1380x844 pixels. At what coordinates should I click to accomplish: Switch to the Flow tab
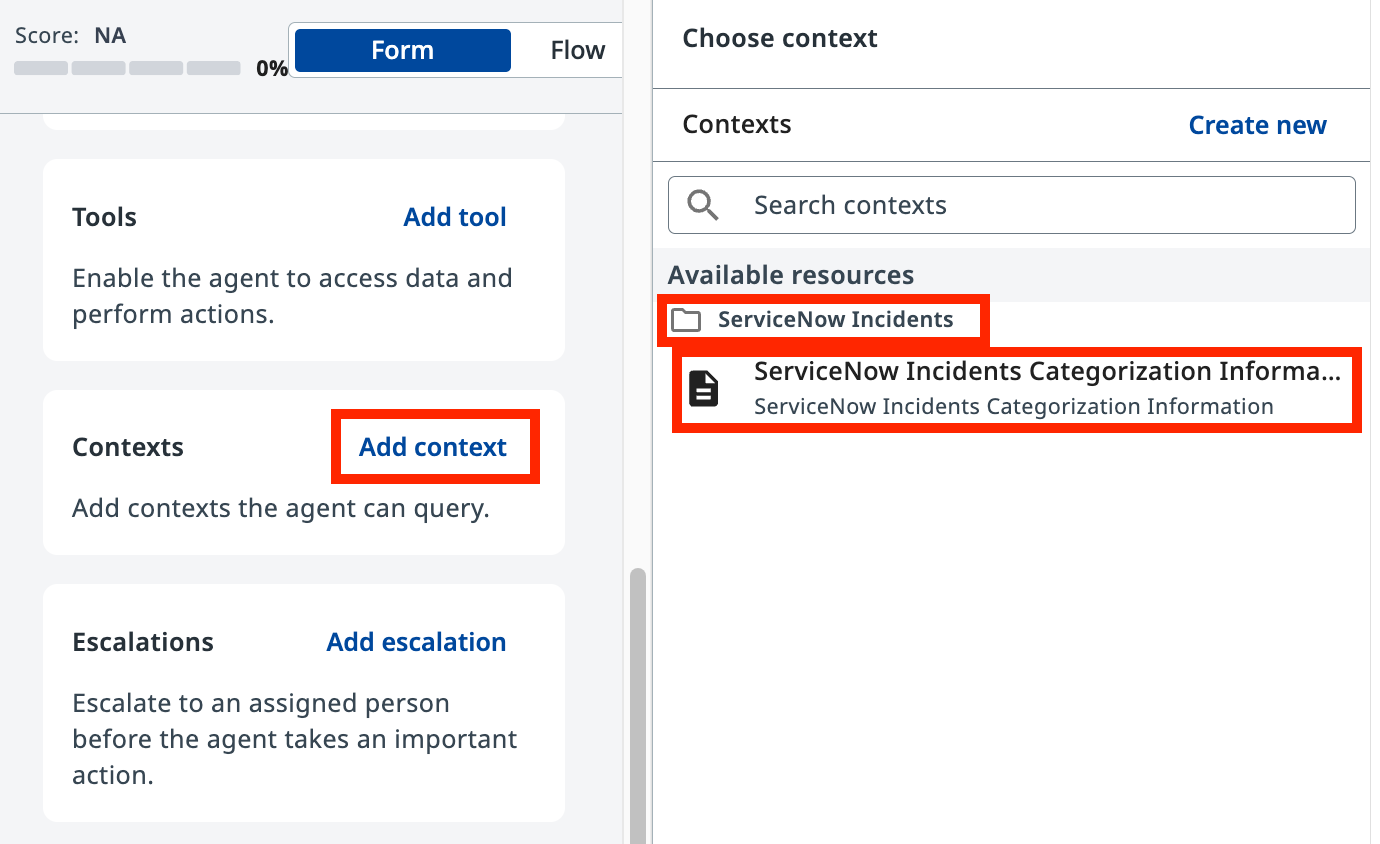click(x=577, y=50)
